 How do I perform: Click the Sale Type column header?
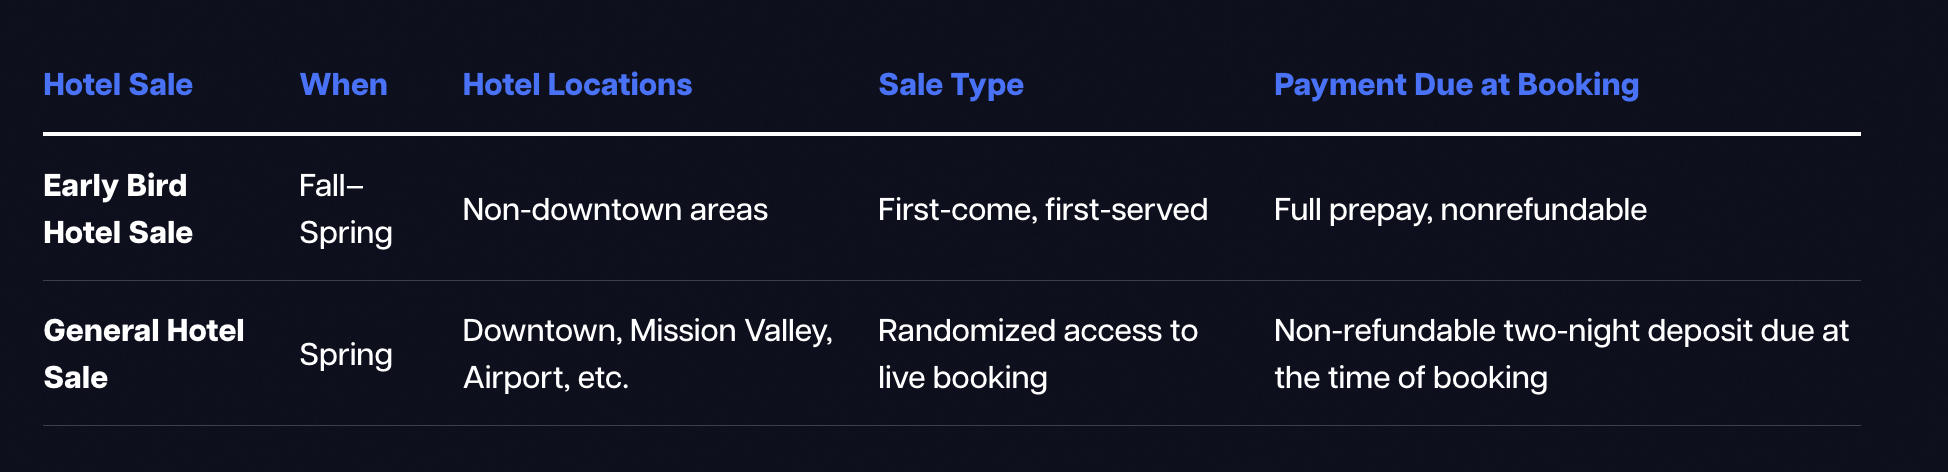[x=950, y=85]
